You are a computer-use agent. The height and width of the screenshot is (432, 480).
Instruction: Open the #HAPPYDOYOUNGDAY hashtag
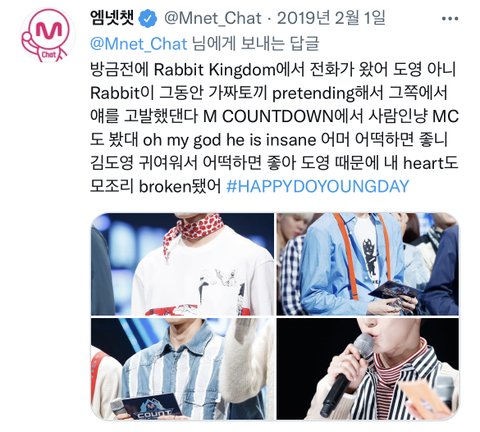coord(317,186)
